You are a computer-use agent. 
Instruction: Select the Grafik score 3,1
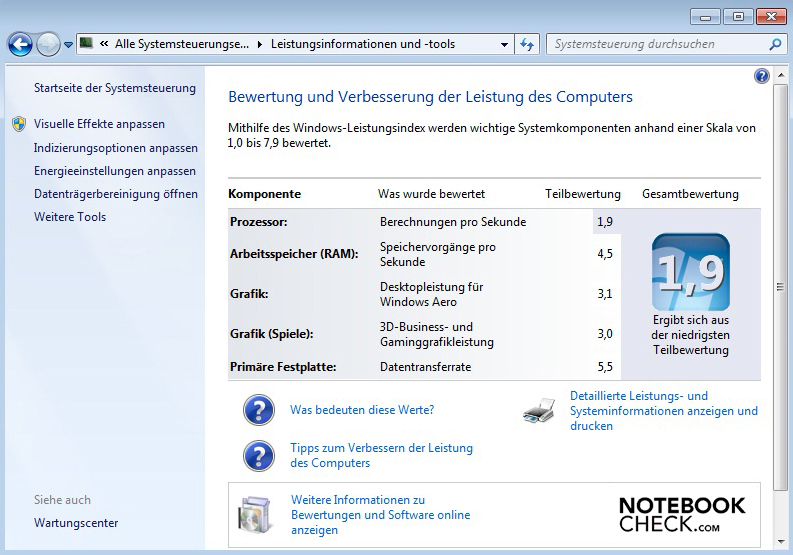point(605,294)
